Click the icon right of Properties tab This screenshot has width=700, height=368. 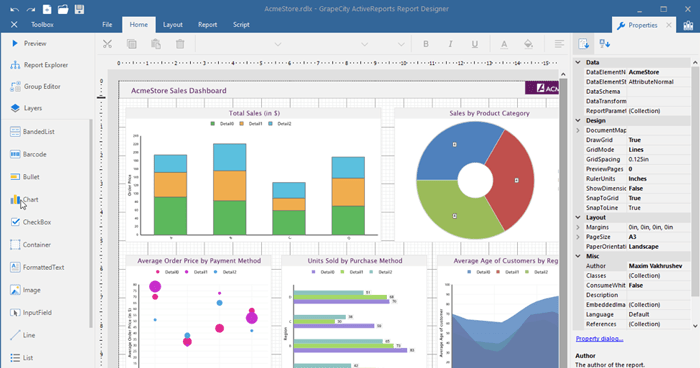688,25
